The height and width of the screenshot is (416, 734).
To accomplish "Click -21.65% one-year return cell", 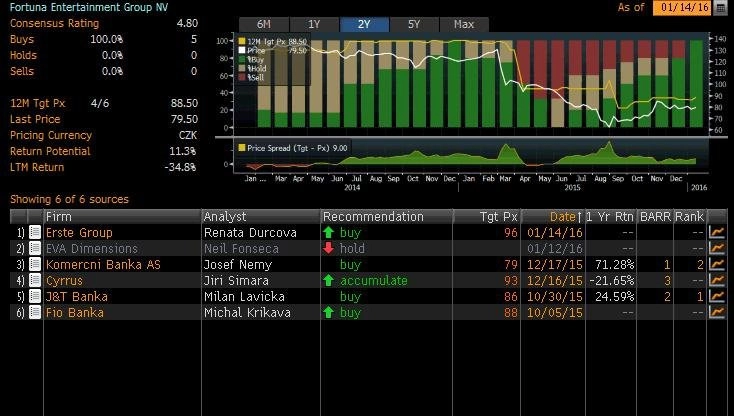I will click(612, 280).
